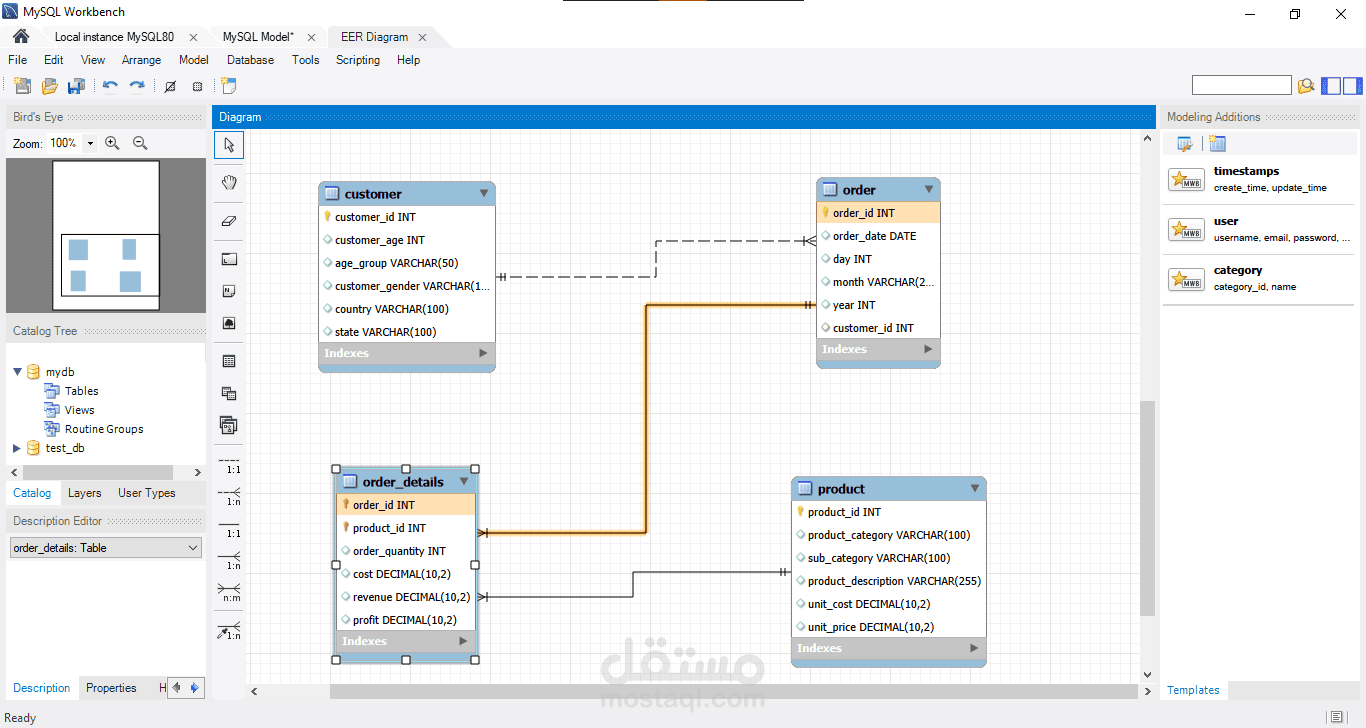
Task: Select the place image tool
Action: tap(229, 325)
